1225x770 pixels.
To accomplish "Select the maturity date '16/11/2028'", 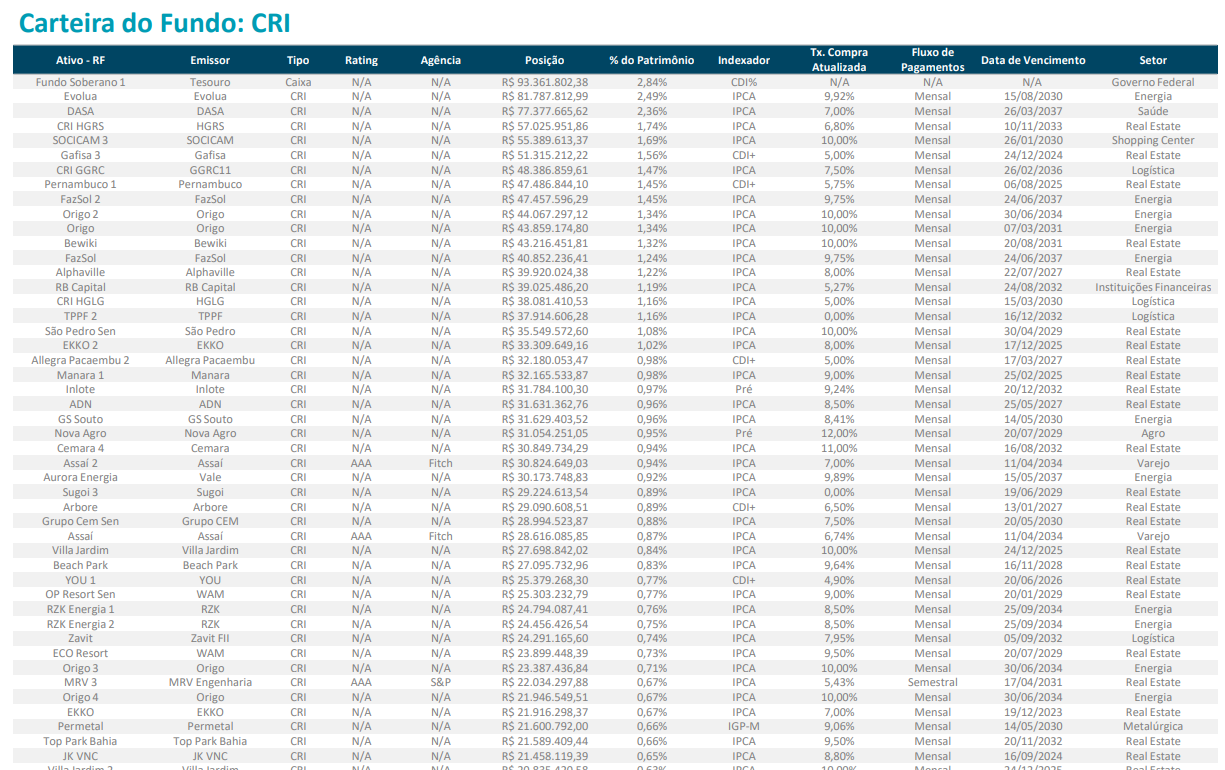I will tap(1032, 565).
